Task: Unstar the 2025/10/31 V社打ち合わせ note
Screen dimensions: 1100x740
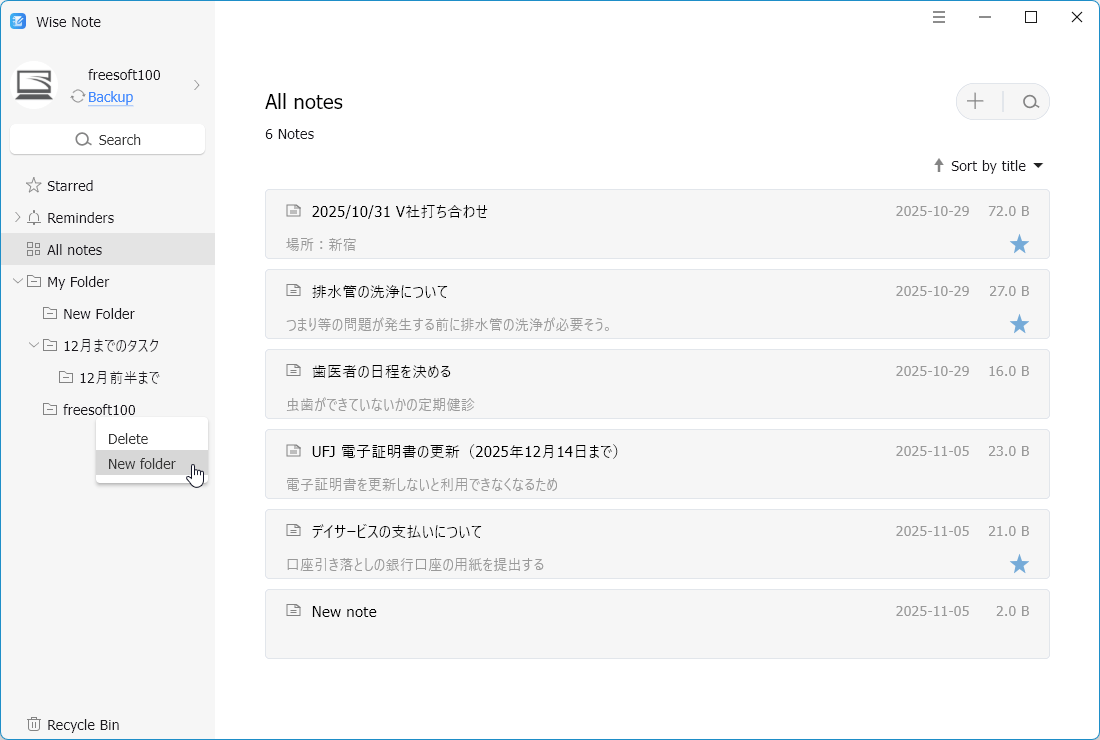Action: click(1019, 244)
